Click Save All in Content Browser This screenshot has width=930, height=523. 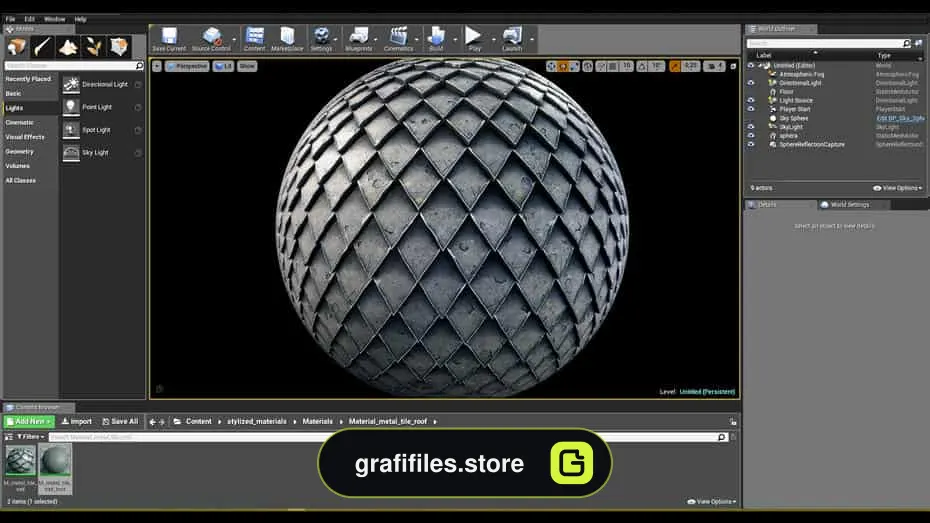120,422
